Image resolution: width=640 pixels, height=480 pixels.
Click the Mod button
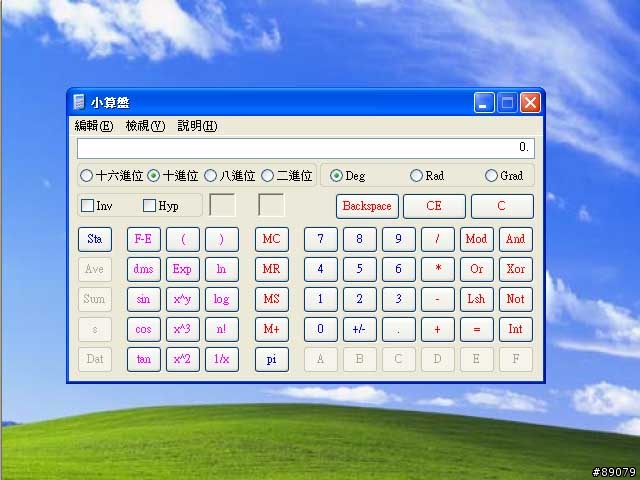(477, 239)
